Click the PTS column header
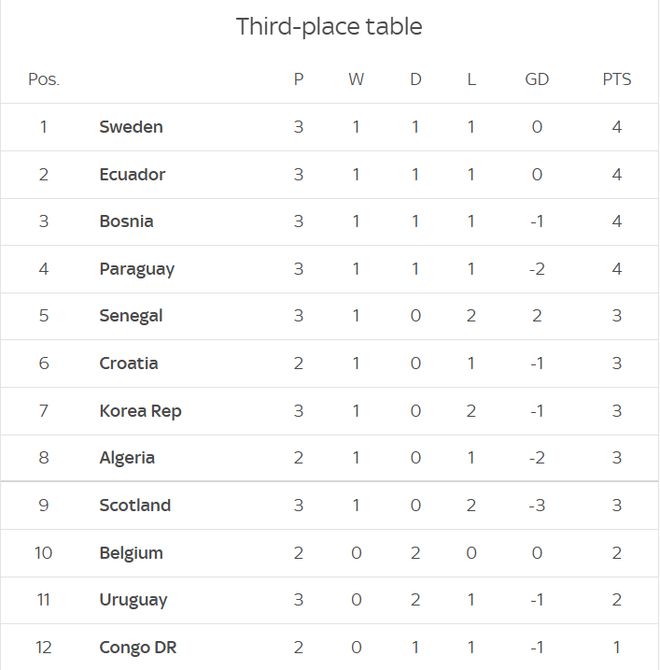 [617, 79]
